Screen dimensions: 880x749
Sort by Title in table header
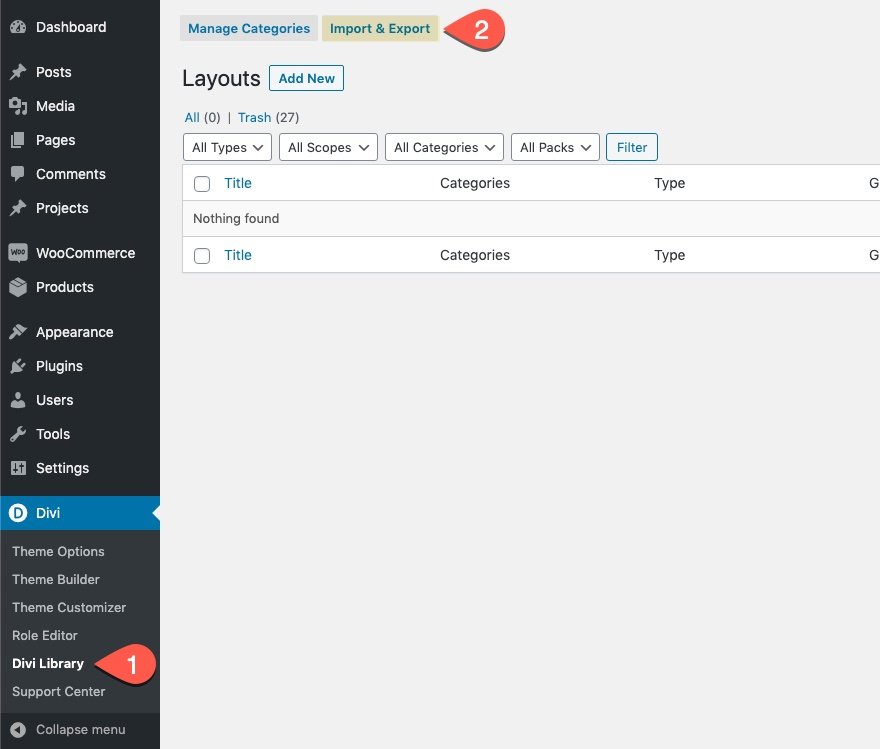(x=238, y=183)
